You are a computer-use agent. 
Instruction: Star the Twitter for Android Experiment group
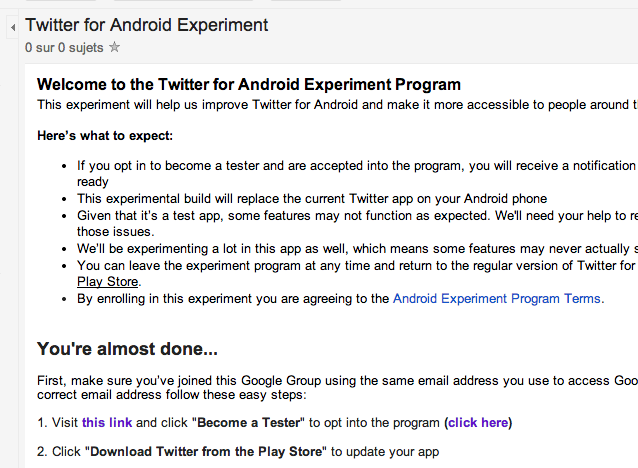coord(114,46)
